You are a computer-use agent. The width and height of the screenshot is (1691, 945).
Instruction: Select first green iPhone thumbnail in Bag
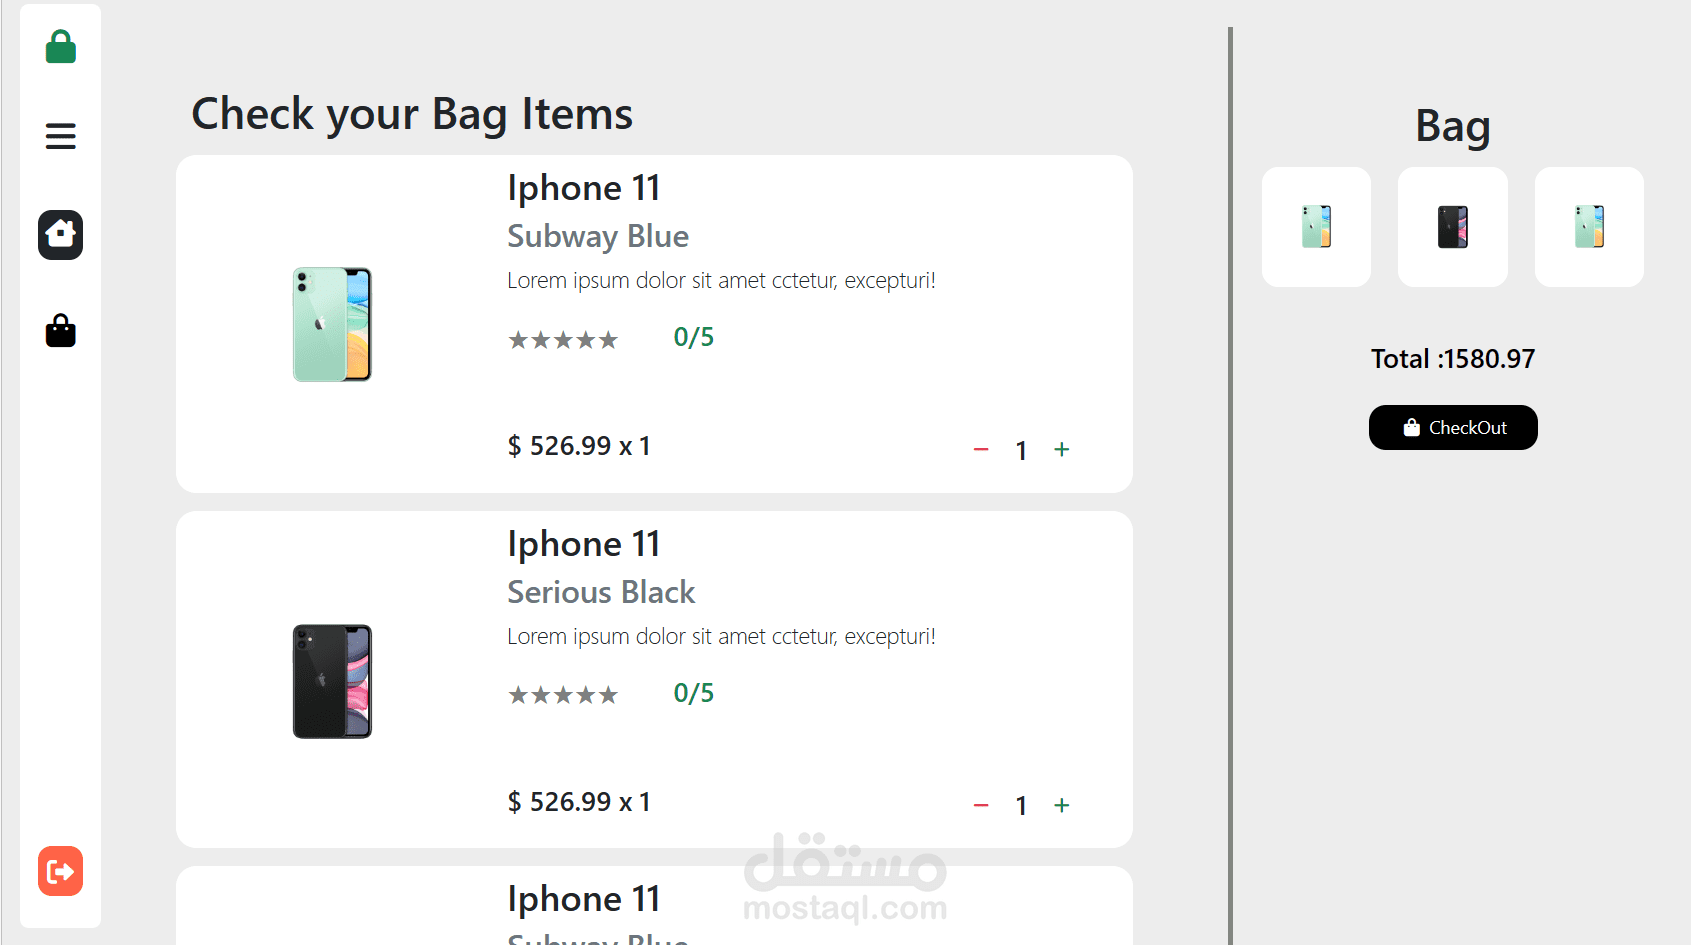coord(1316,227)
